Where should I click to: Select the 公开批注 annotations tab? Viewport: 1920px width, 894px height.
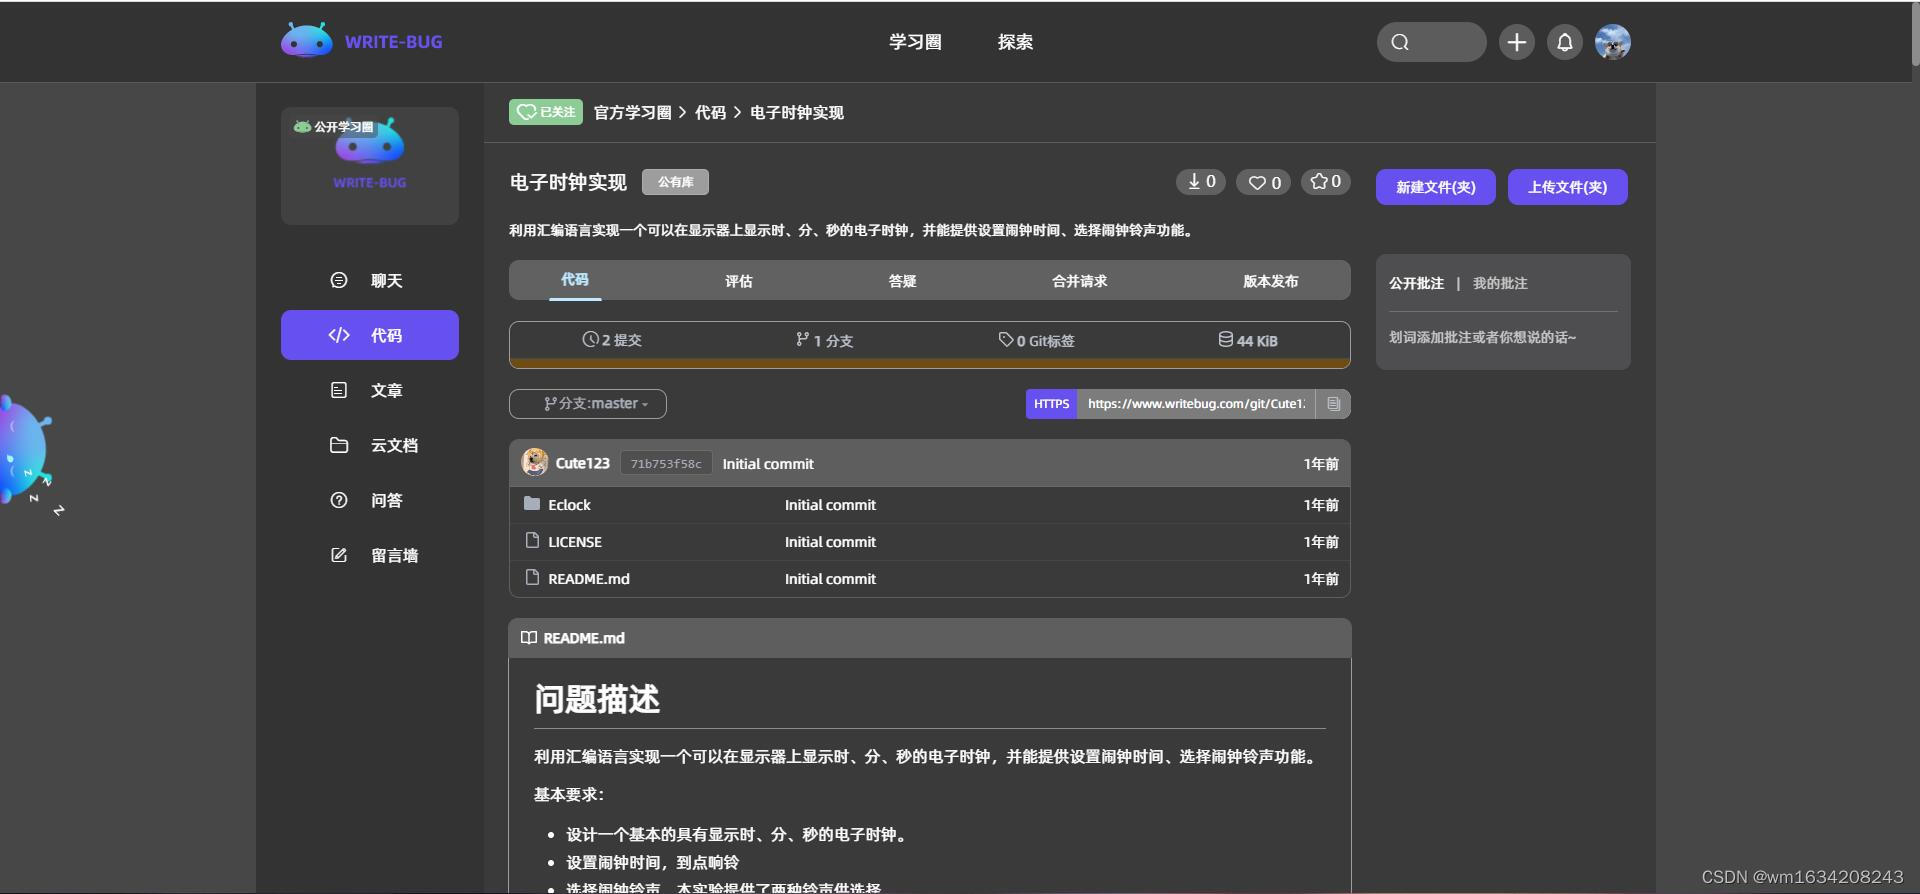coord(1416,283)
